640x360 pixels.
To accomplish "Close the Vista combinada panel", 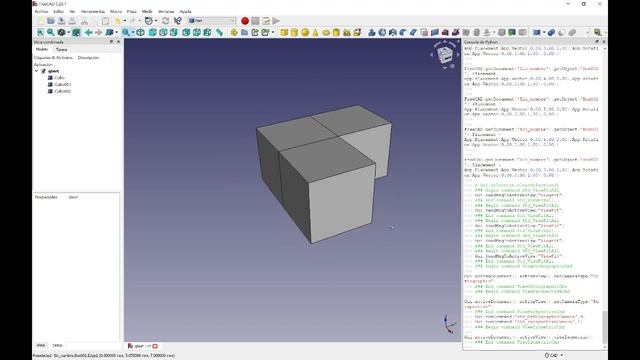I will (x=118, y=42).
